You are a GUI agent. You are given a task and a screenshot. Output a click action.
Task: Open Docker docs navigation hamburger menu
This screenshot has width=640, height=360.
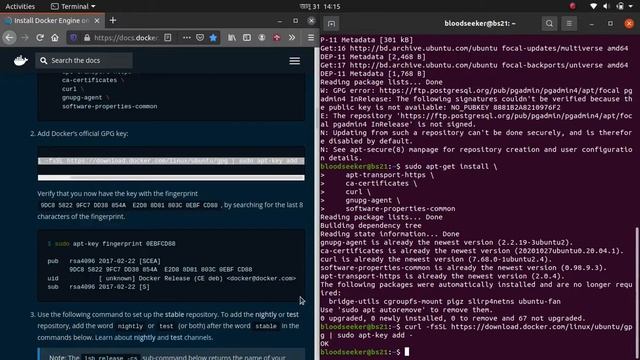295,61
